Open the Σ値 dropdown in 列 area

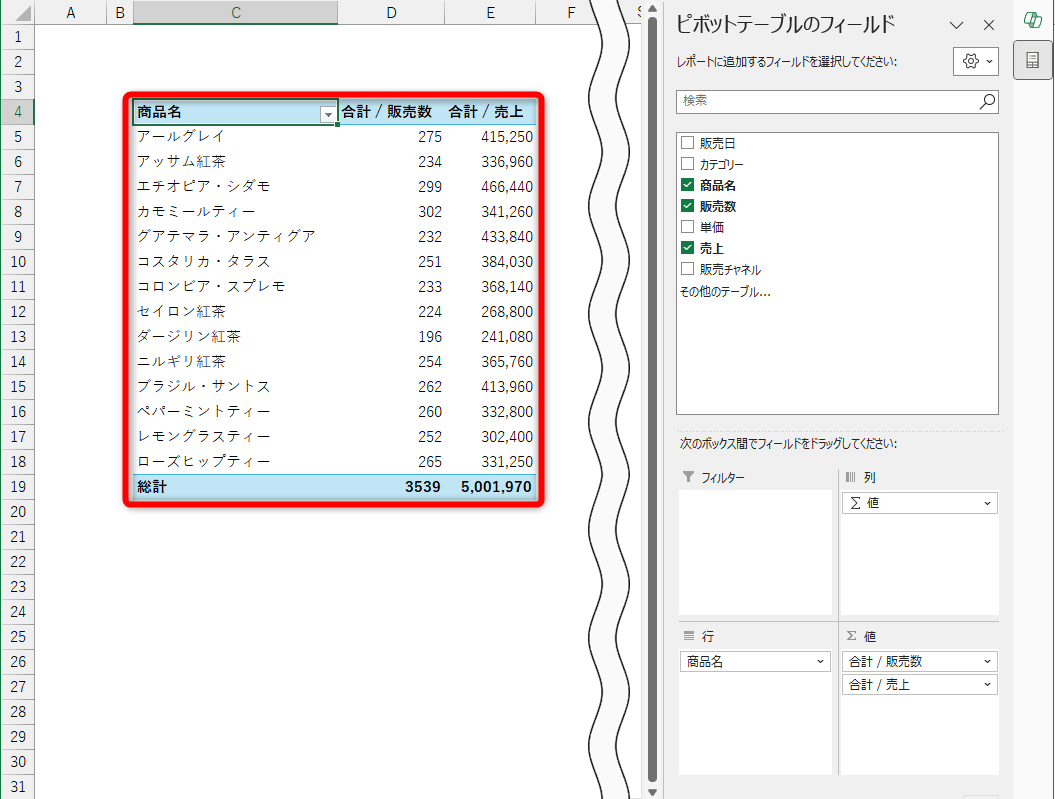(989, 503)
